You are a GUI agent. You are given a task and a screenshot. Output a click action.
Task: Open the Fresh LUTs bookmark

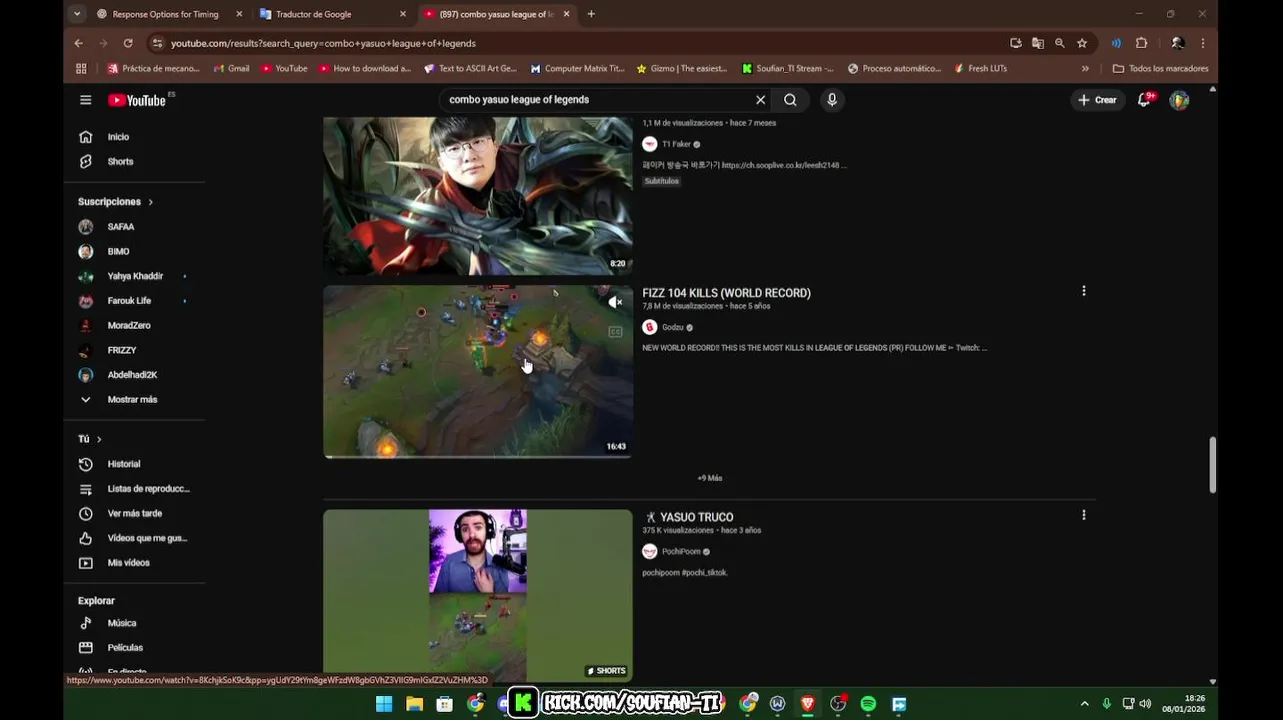[x=980, y=69]
